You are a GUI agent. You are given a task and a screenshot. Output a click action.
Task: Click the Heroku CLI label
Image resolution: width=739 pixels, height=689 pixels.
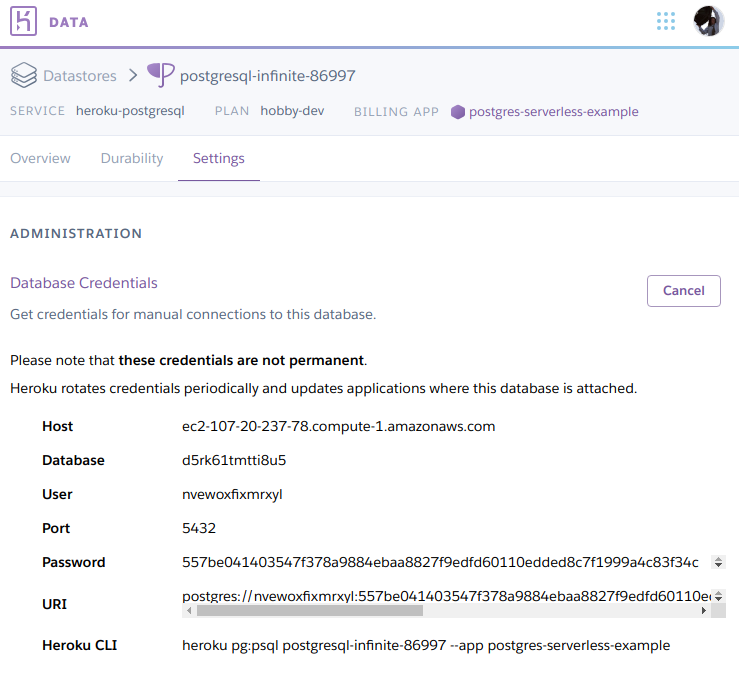pos(80,645)
